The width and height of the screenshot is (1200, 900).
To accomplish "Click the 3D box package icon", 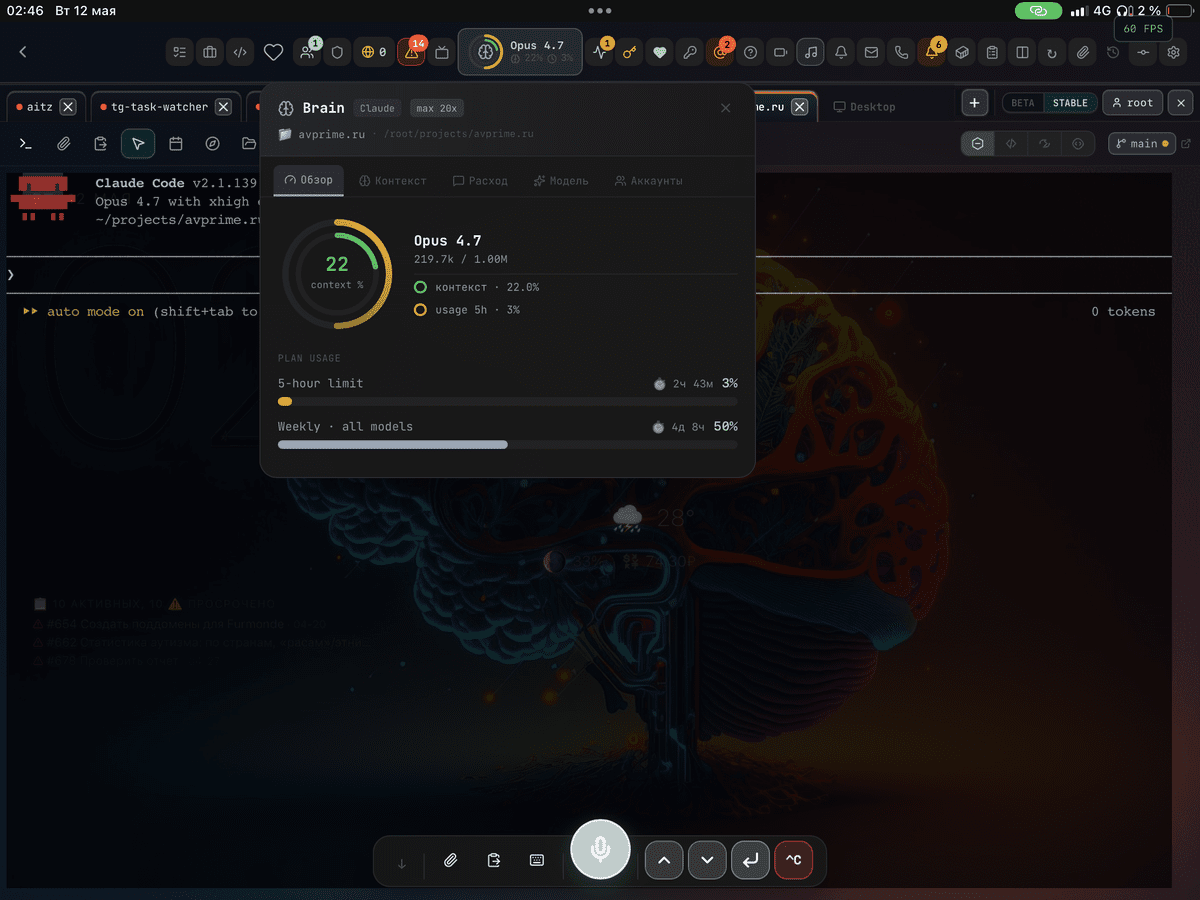I will [x=962, y=52].
